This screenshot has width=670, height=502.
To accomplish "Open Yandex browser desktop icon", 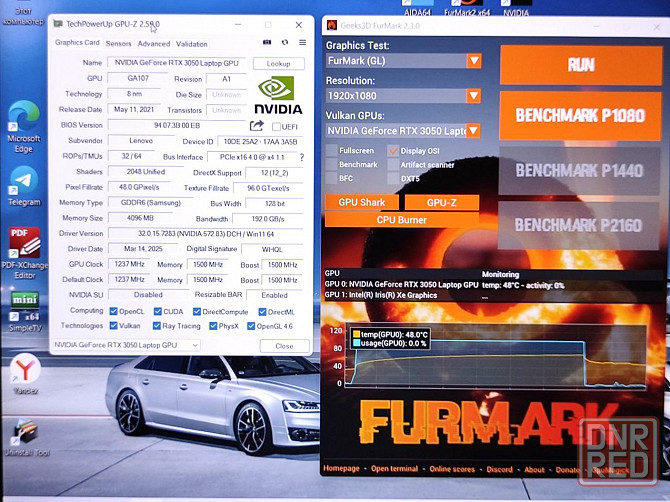I will (25, 374).
